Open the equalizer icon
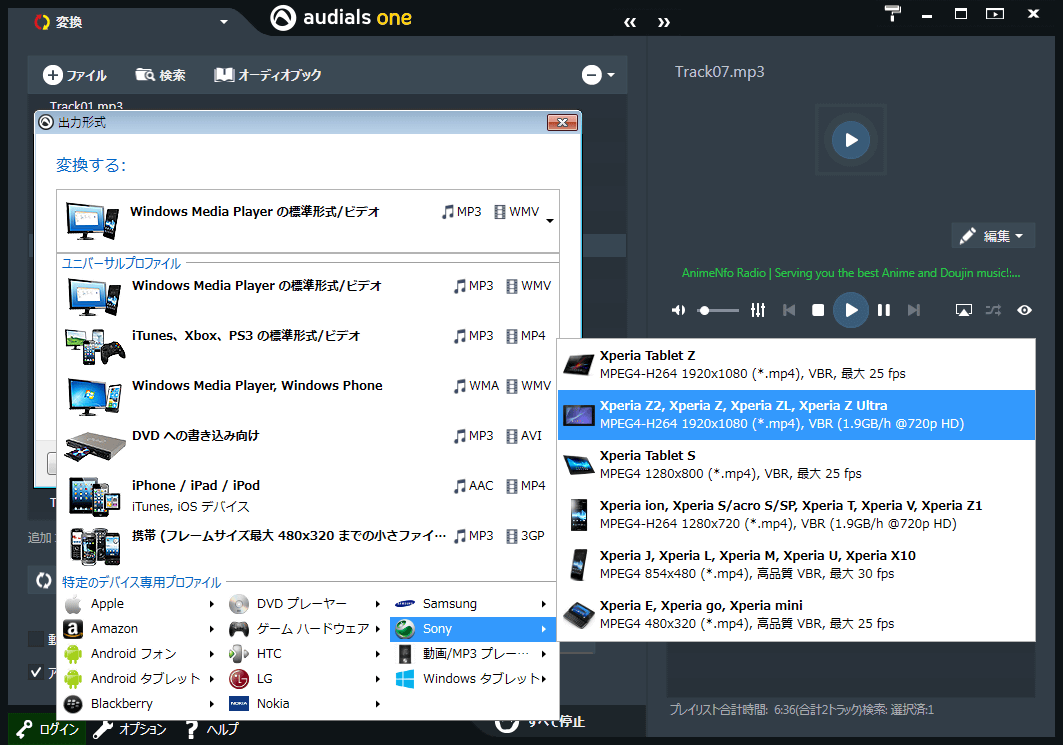 click(x=758, y=310)
